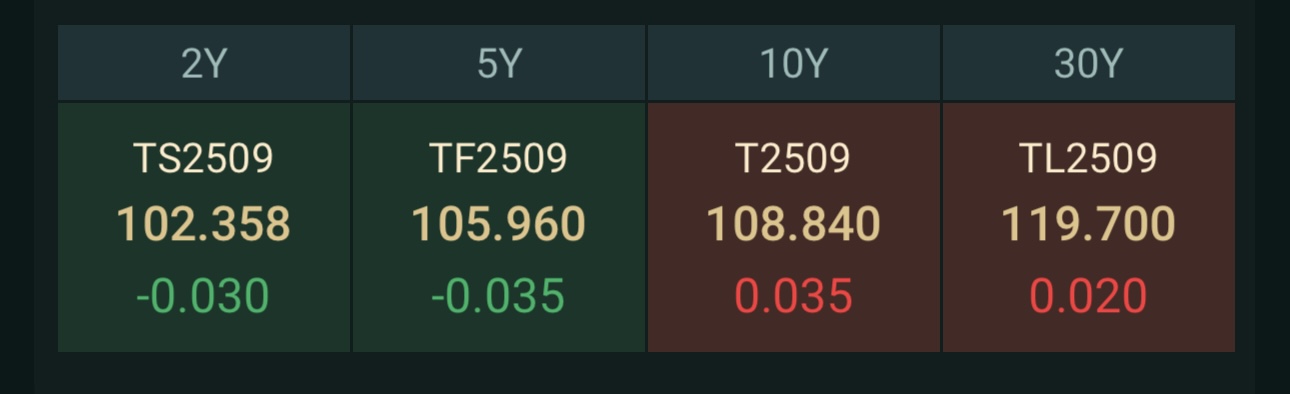Click the red 0.035 change value

point(794,296)
